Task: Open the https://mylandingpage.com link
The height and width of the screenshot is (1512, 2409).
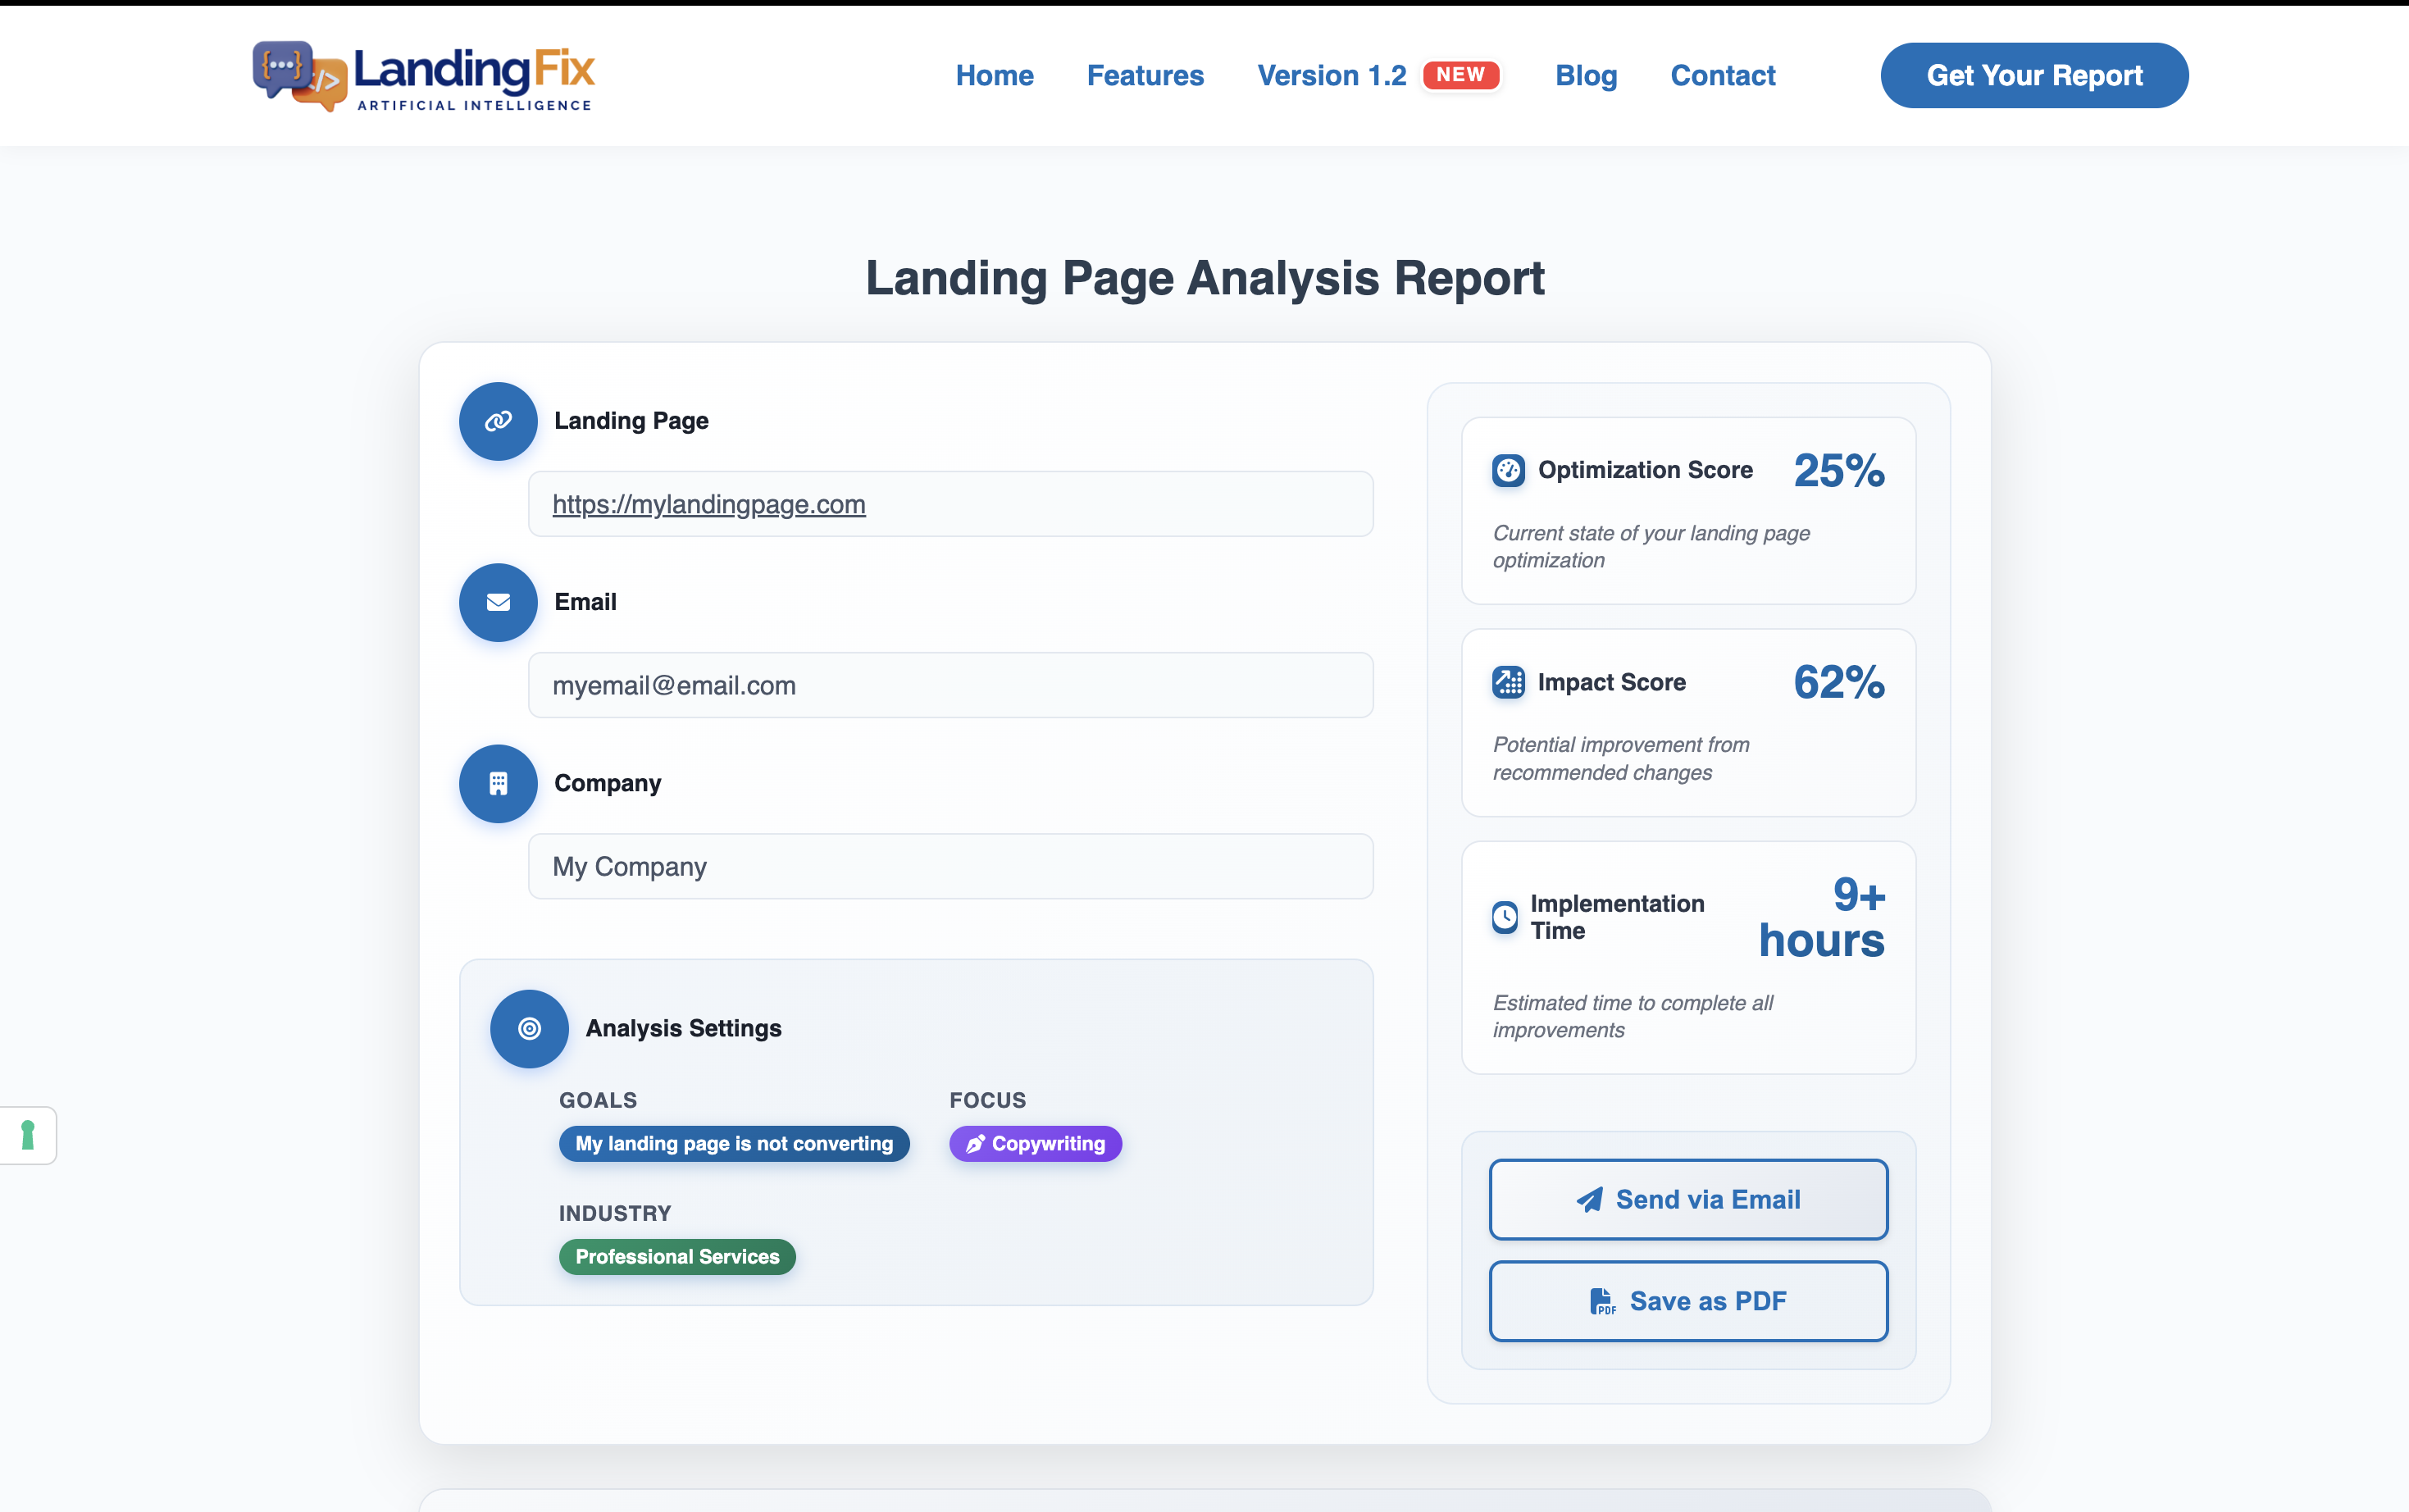Action: pos(708,504)
